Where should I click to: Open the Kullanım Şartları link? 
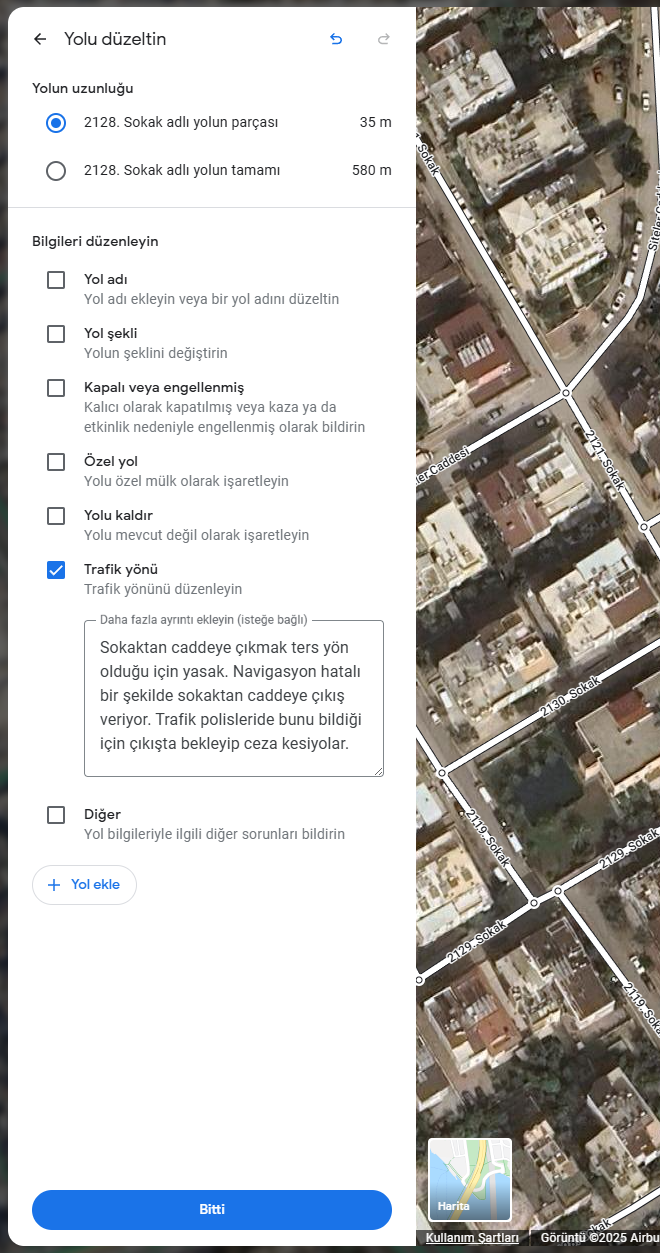point(472,1238)
